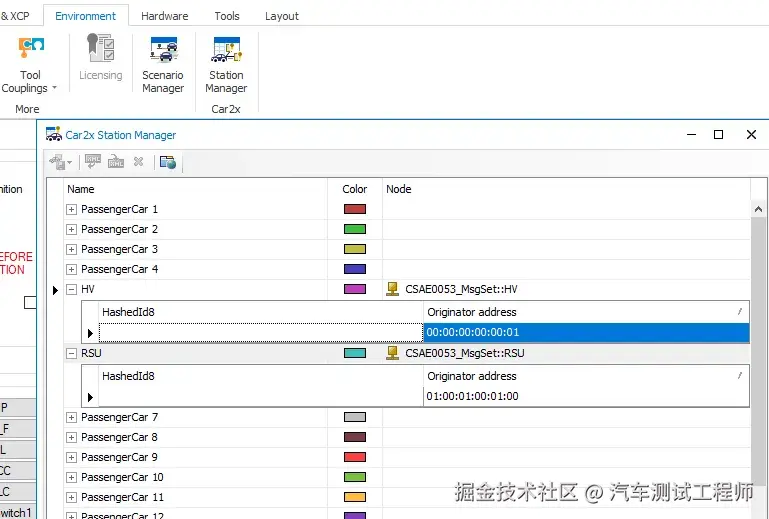Expand the PassengerCar 10 row
769x519 pixels.
(72, 477)
